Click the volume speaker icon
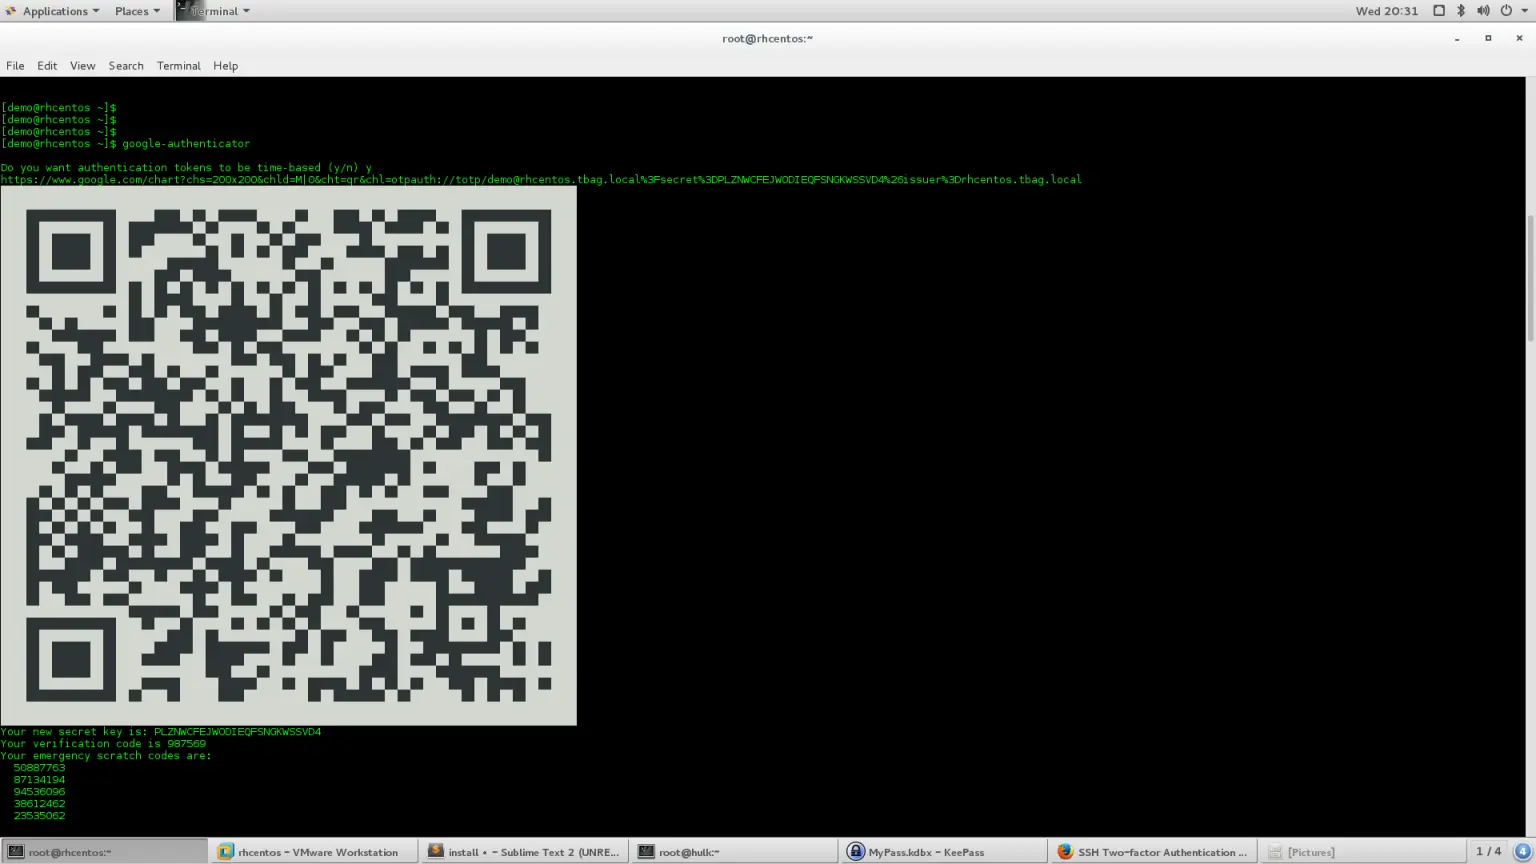 tap(1483, 11)
